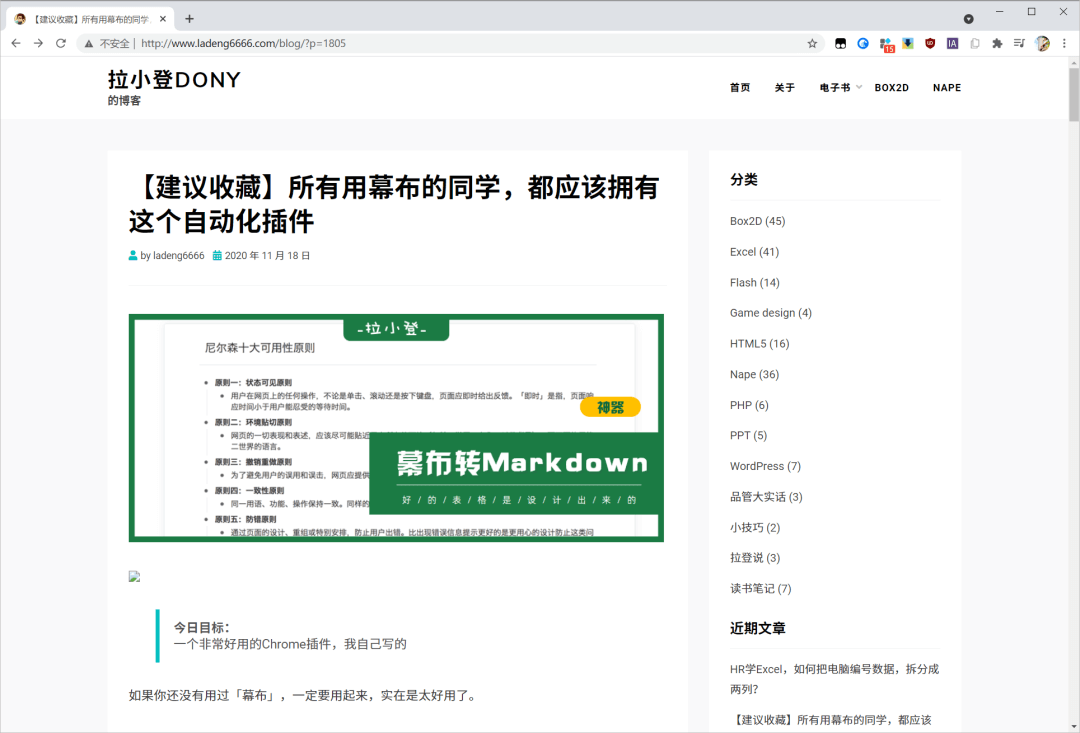Bookmark this page with star icon
This screenshot has width=1080, height=733.
[812, 43]
